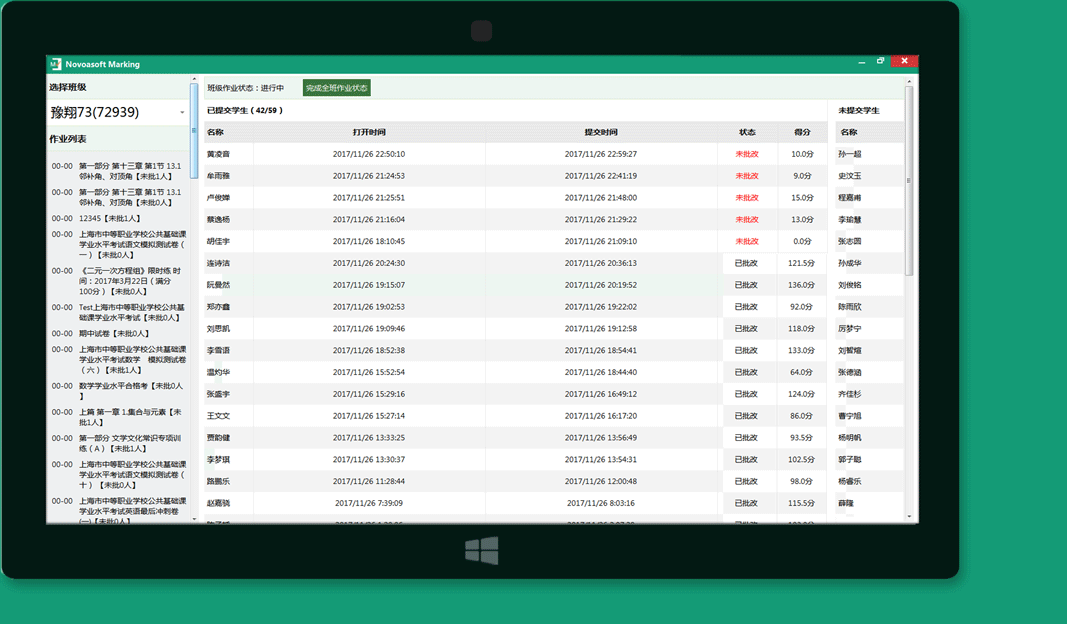1067x624 pixels.
Task: Open 黄凌音's unmarked 未批改 status
Action: click(x=746, y=154)
